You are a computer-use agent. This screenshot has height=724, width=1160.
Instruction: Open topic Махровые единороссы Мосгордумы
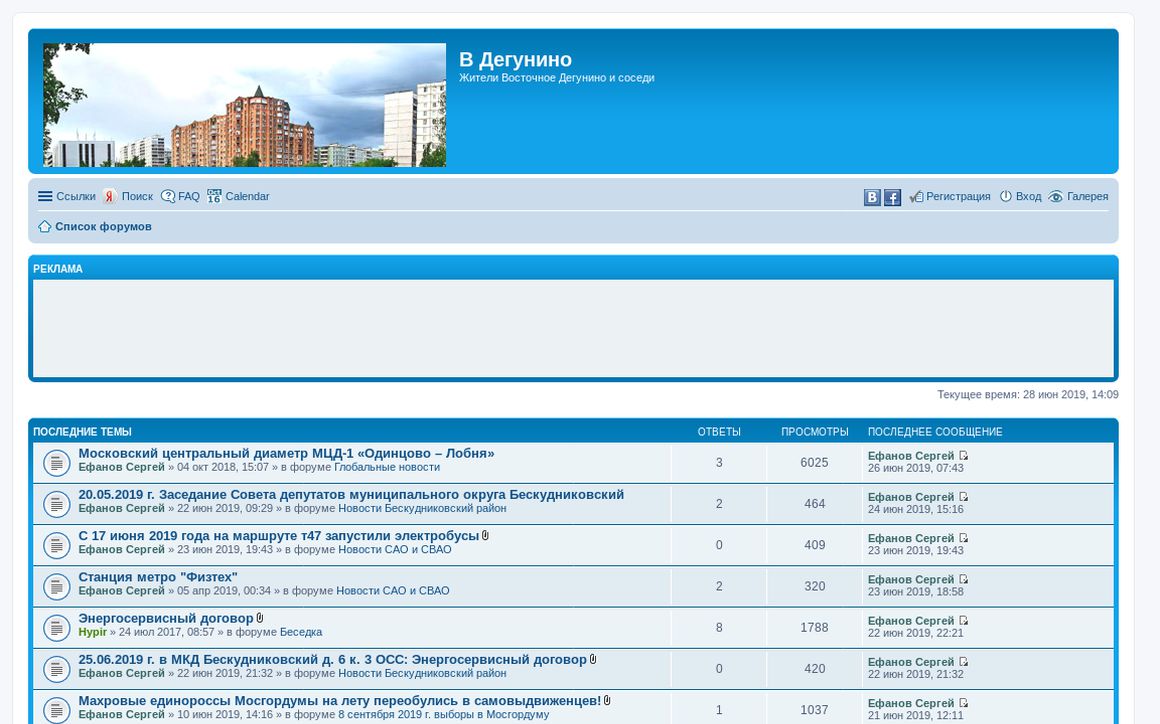point(340,701)
